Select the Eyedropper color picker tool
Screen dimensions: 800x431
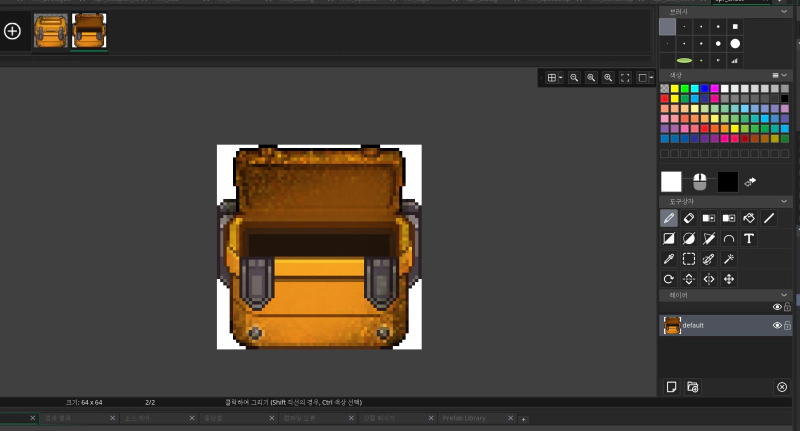click(669, 259)
